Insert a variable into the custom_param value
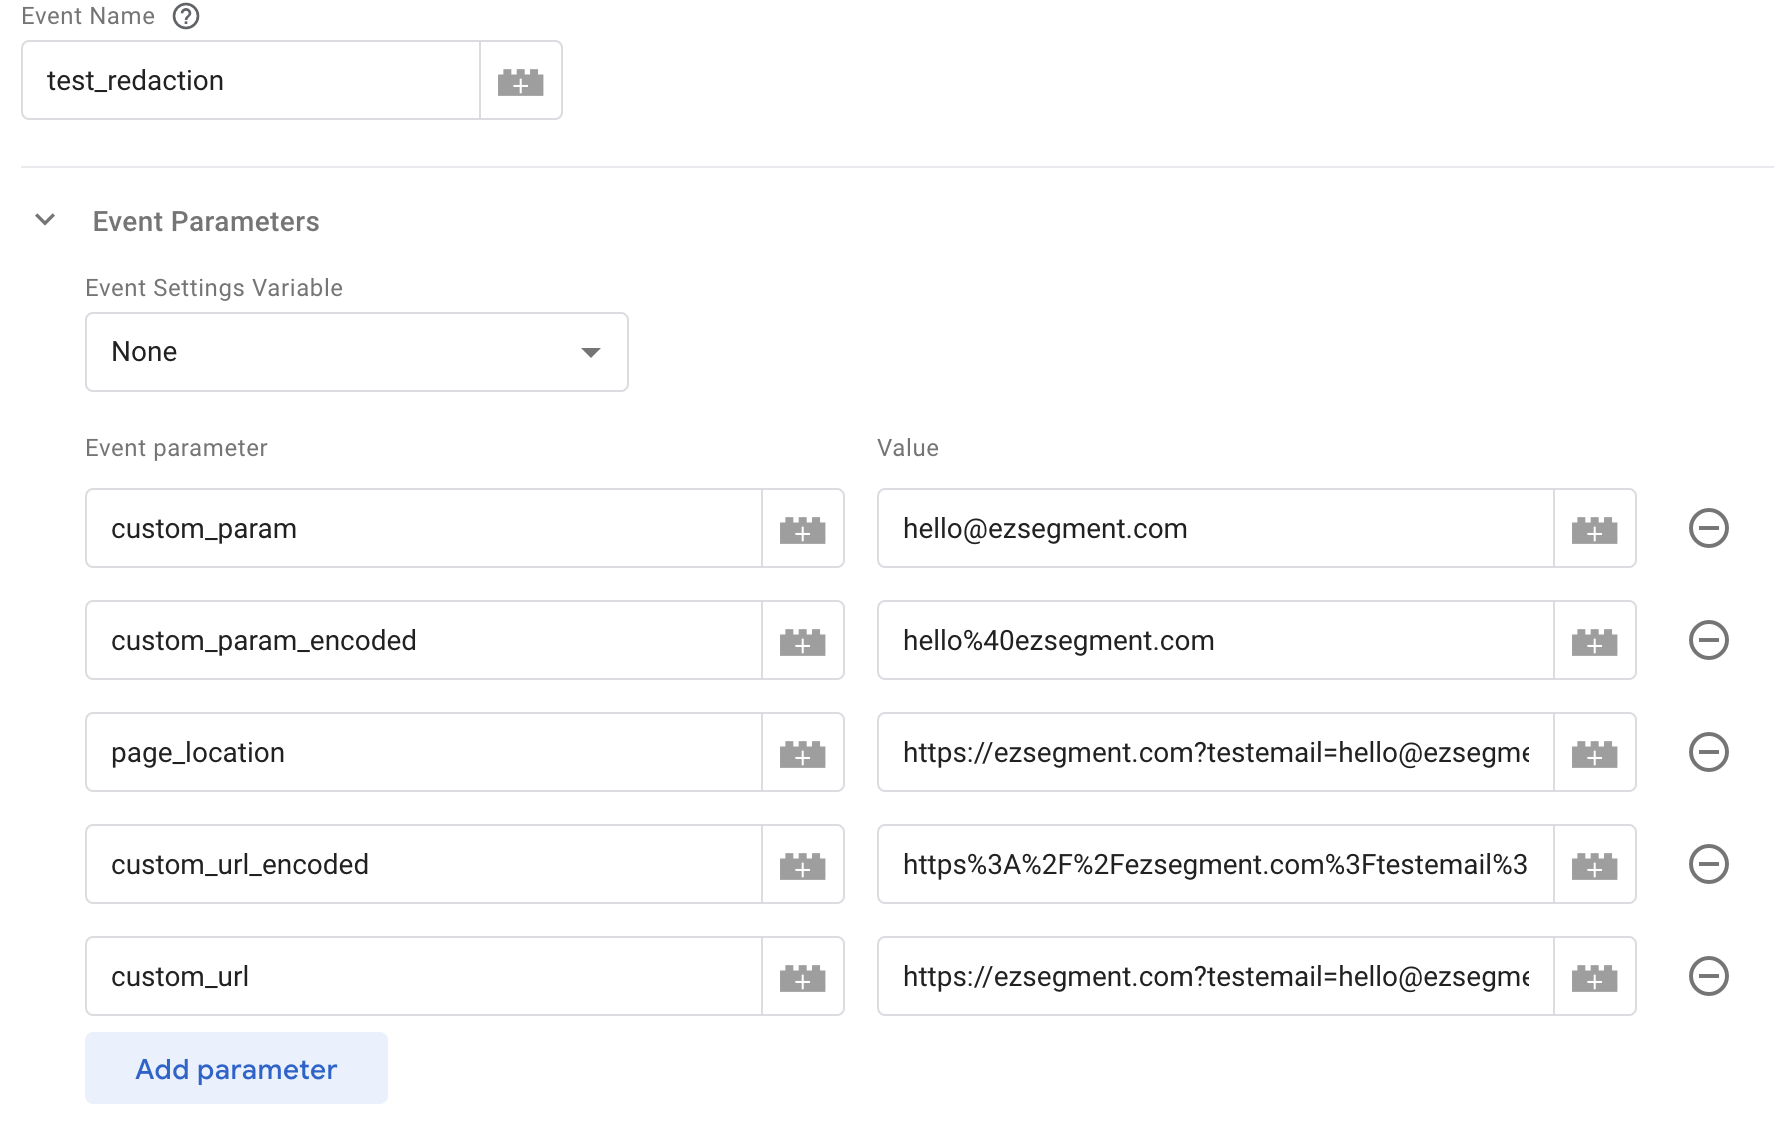 click(1594, 529)
